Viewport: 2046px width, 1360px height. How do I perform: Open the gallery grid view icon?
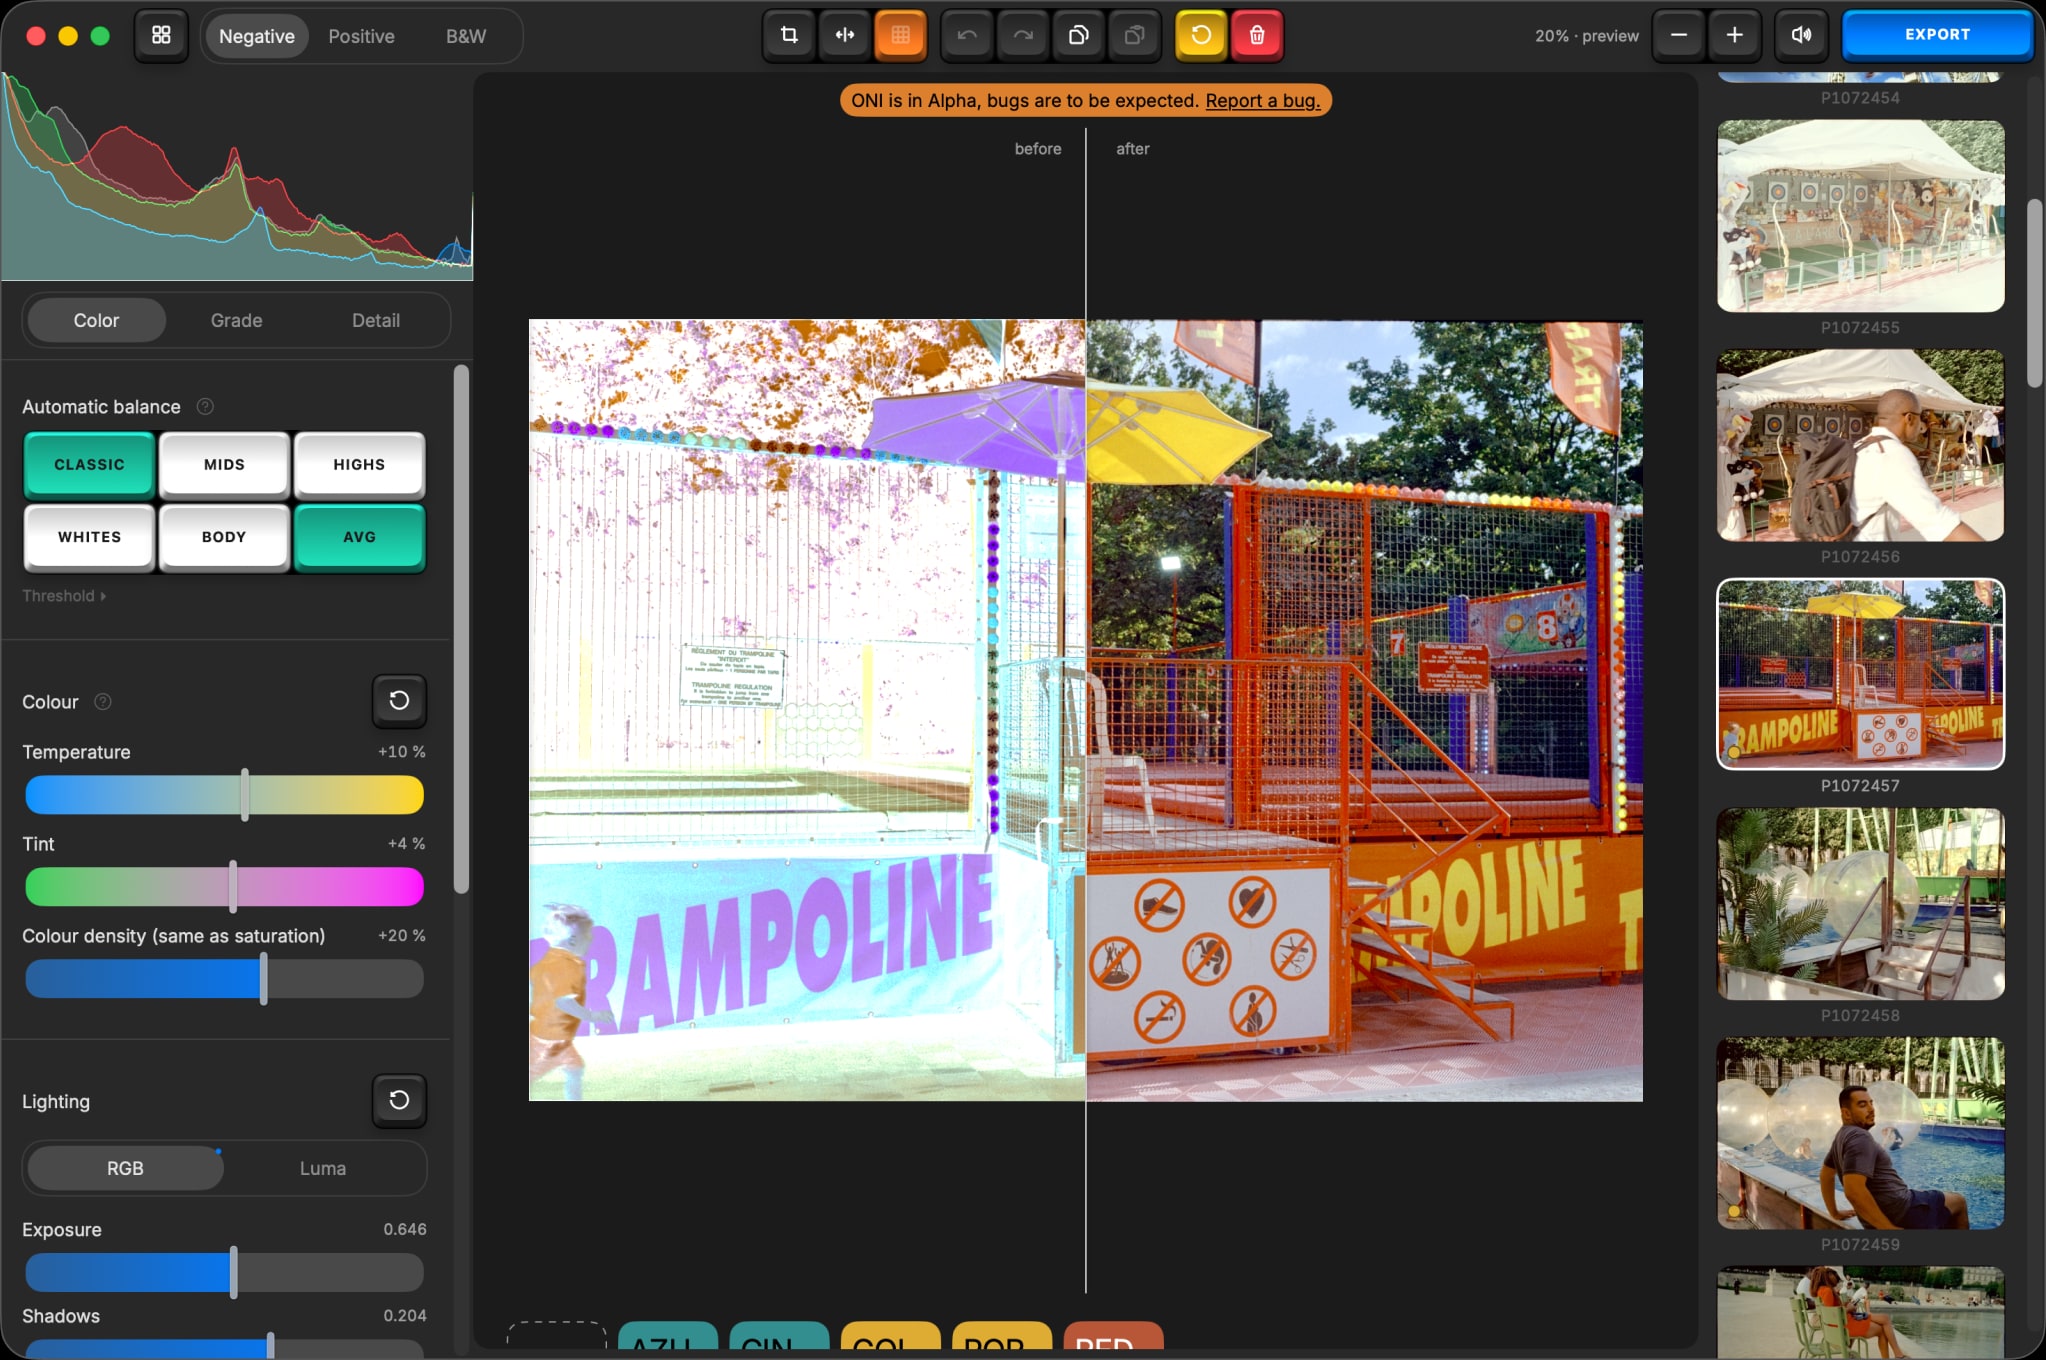[161, 35]
